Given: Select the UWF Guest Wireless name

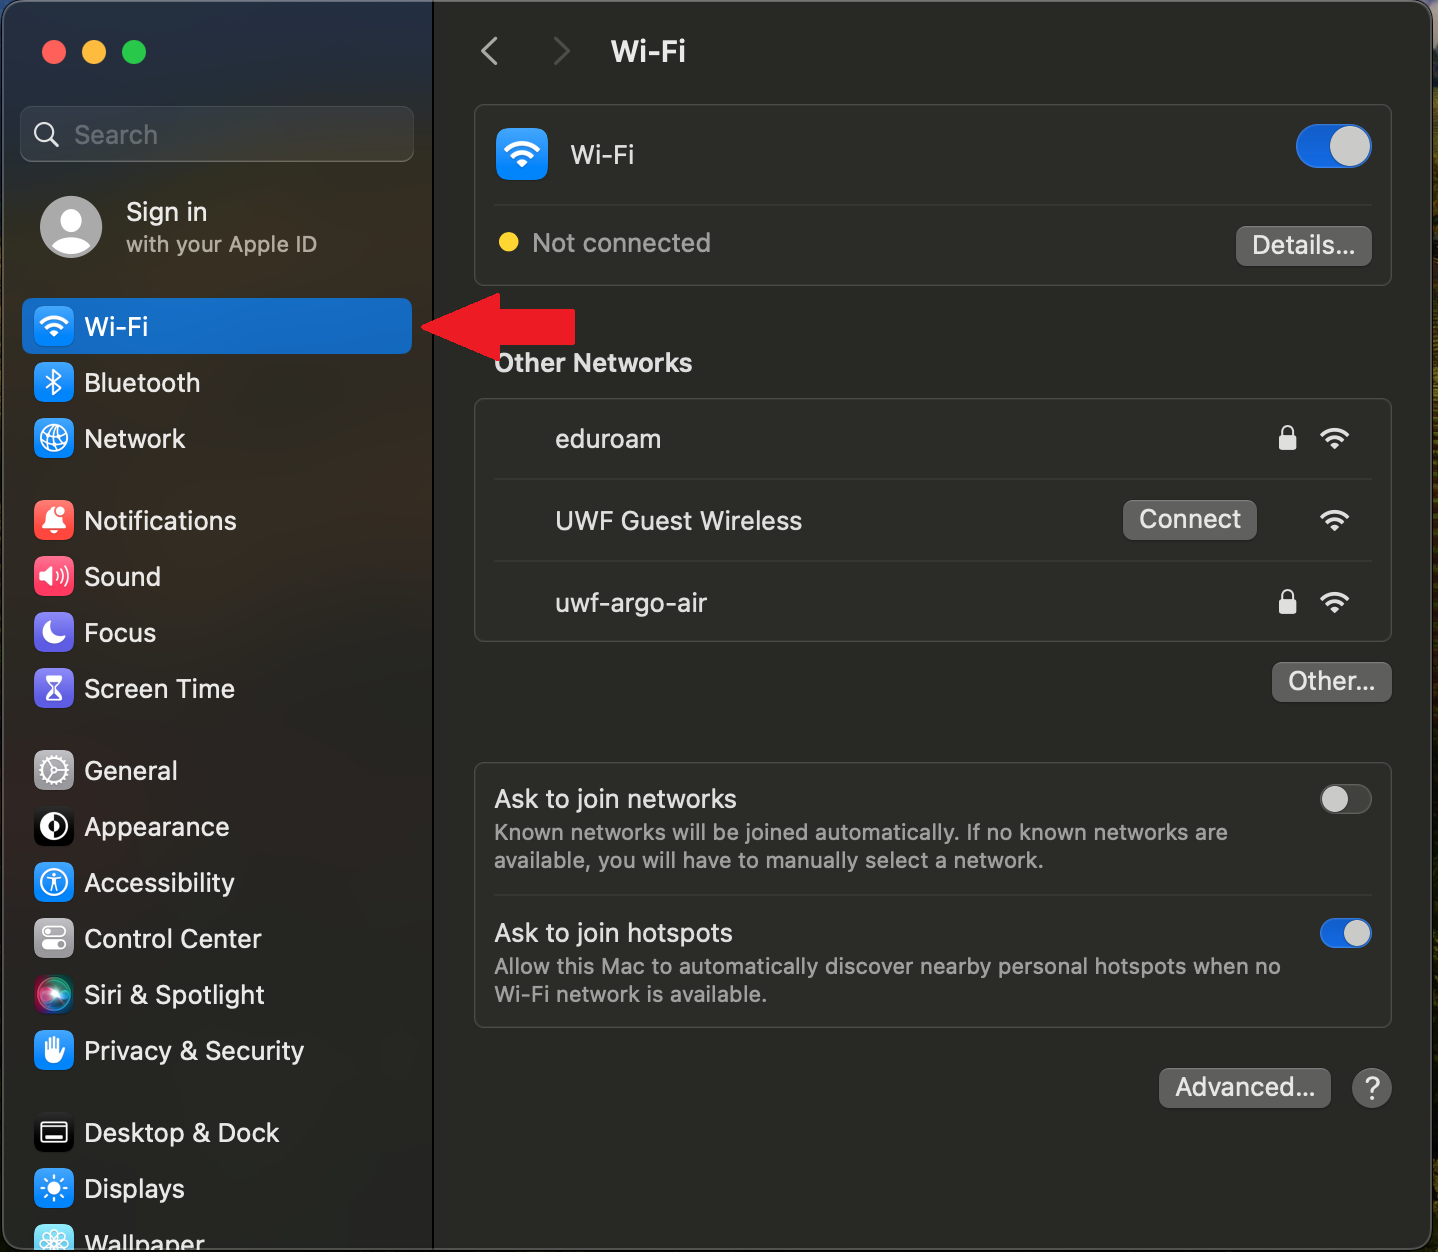Looking at the screenshot, I should (678, 521).
